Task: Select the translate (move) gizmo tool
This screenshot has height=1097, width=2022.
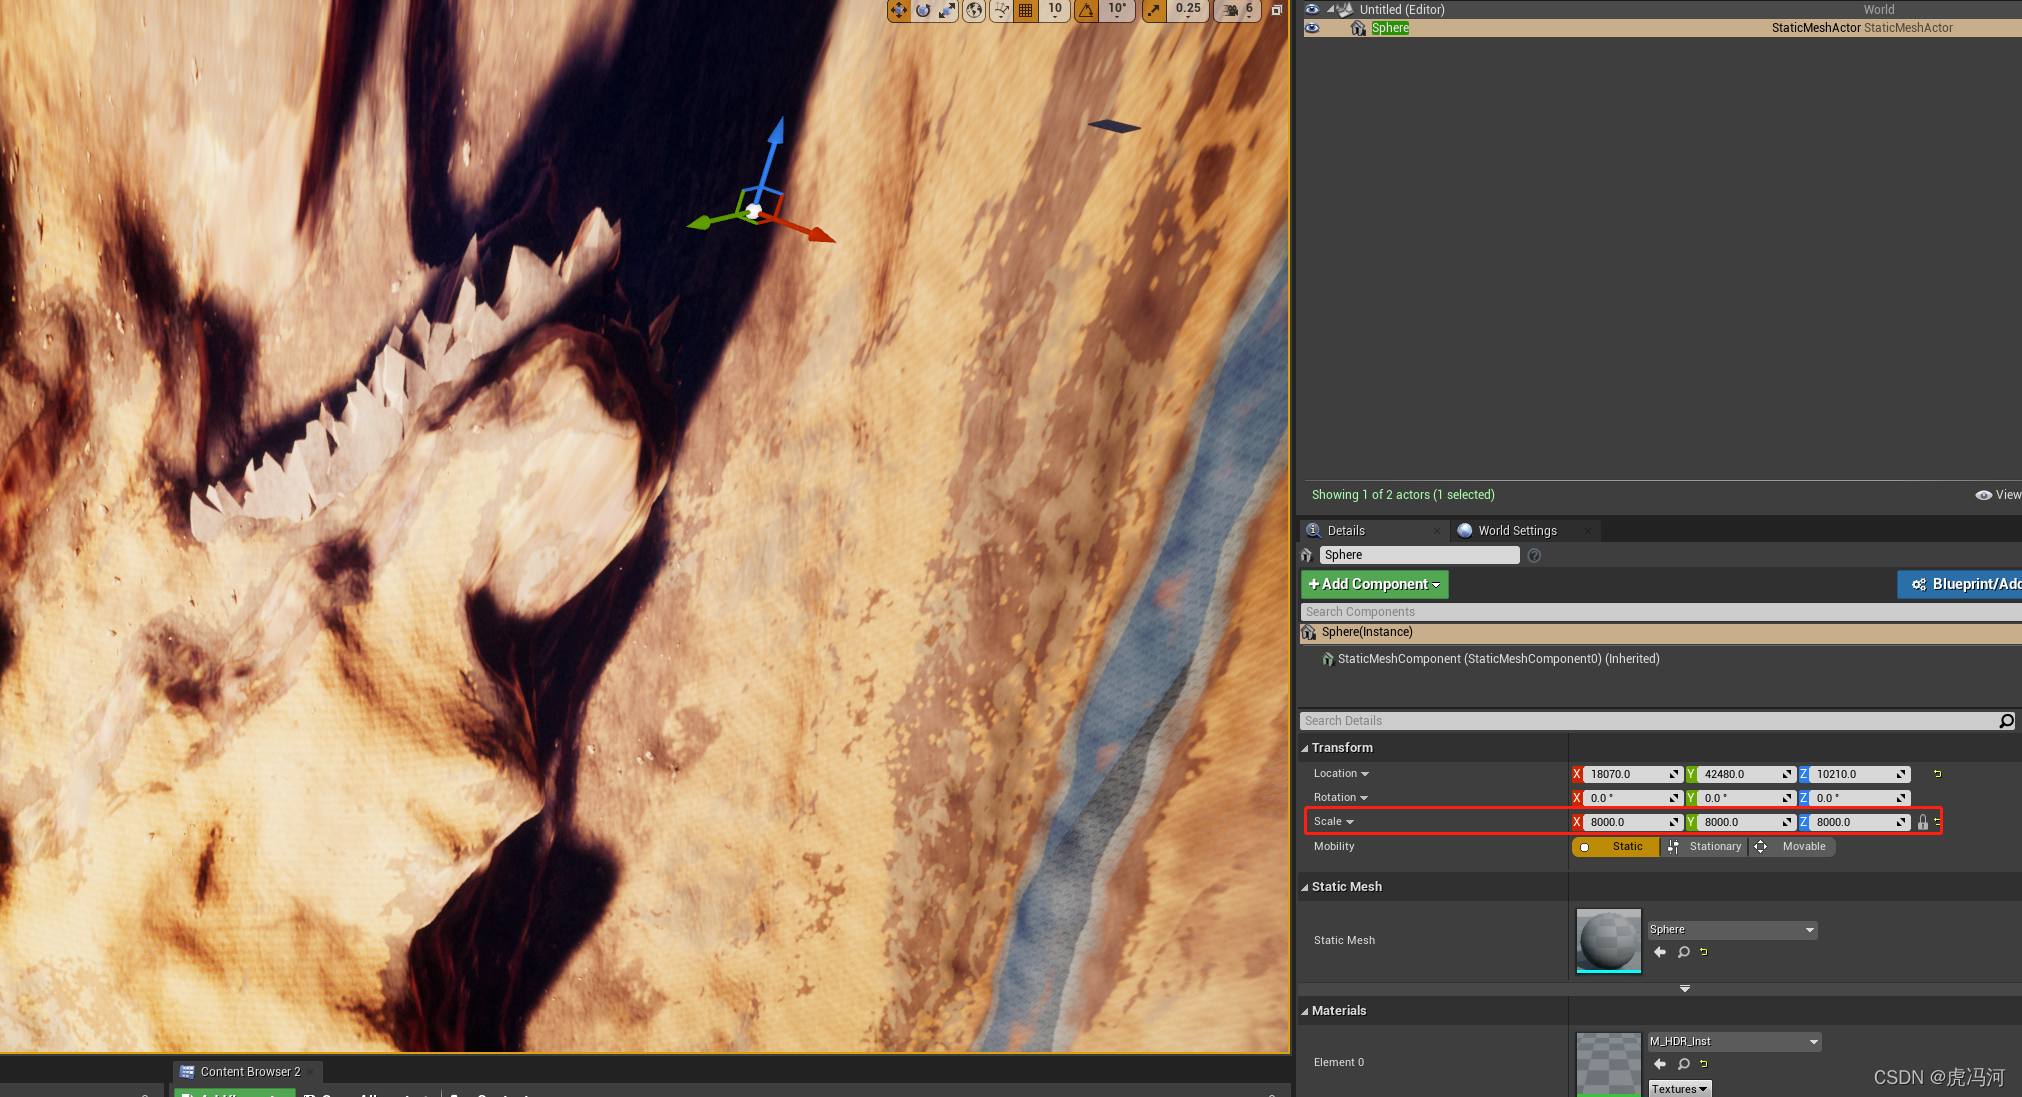Action: (x=898, y=10)
